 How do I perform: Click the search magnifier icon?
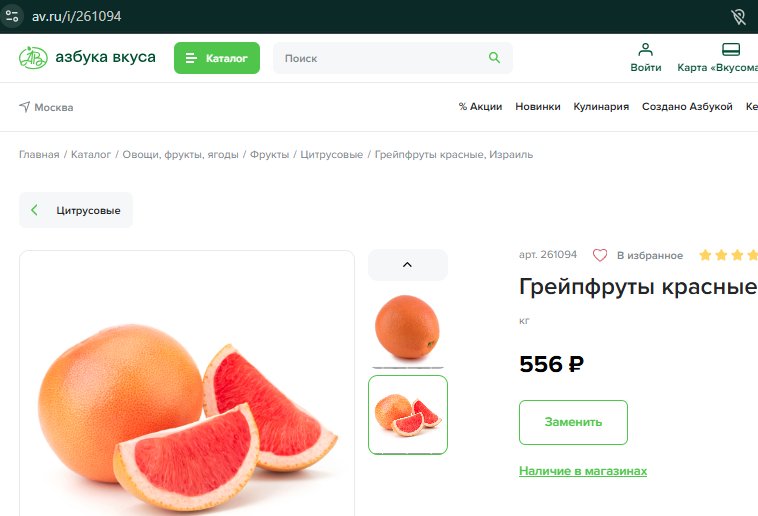point(494,58)
